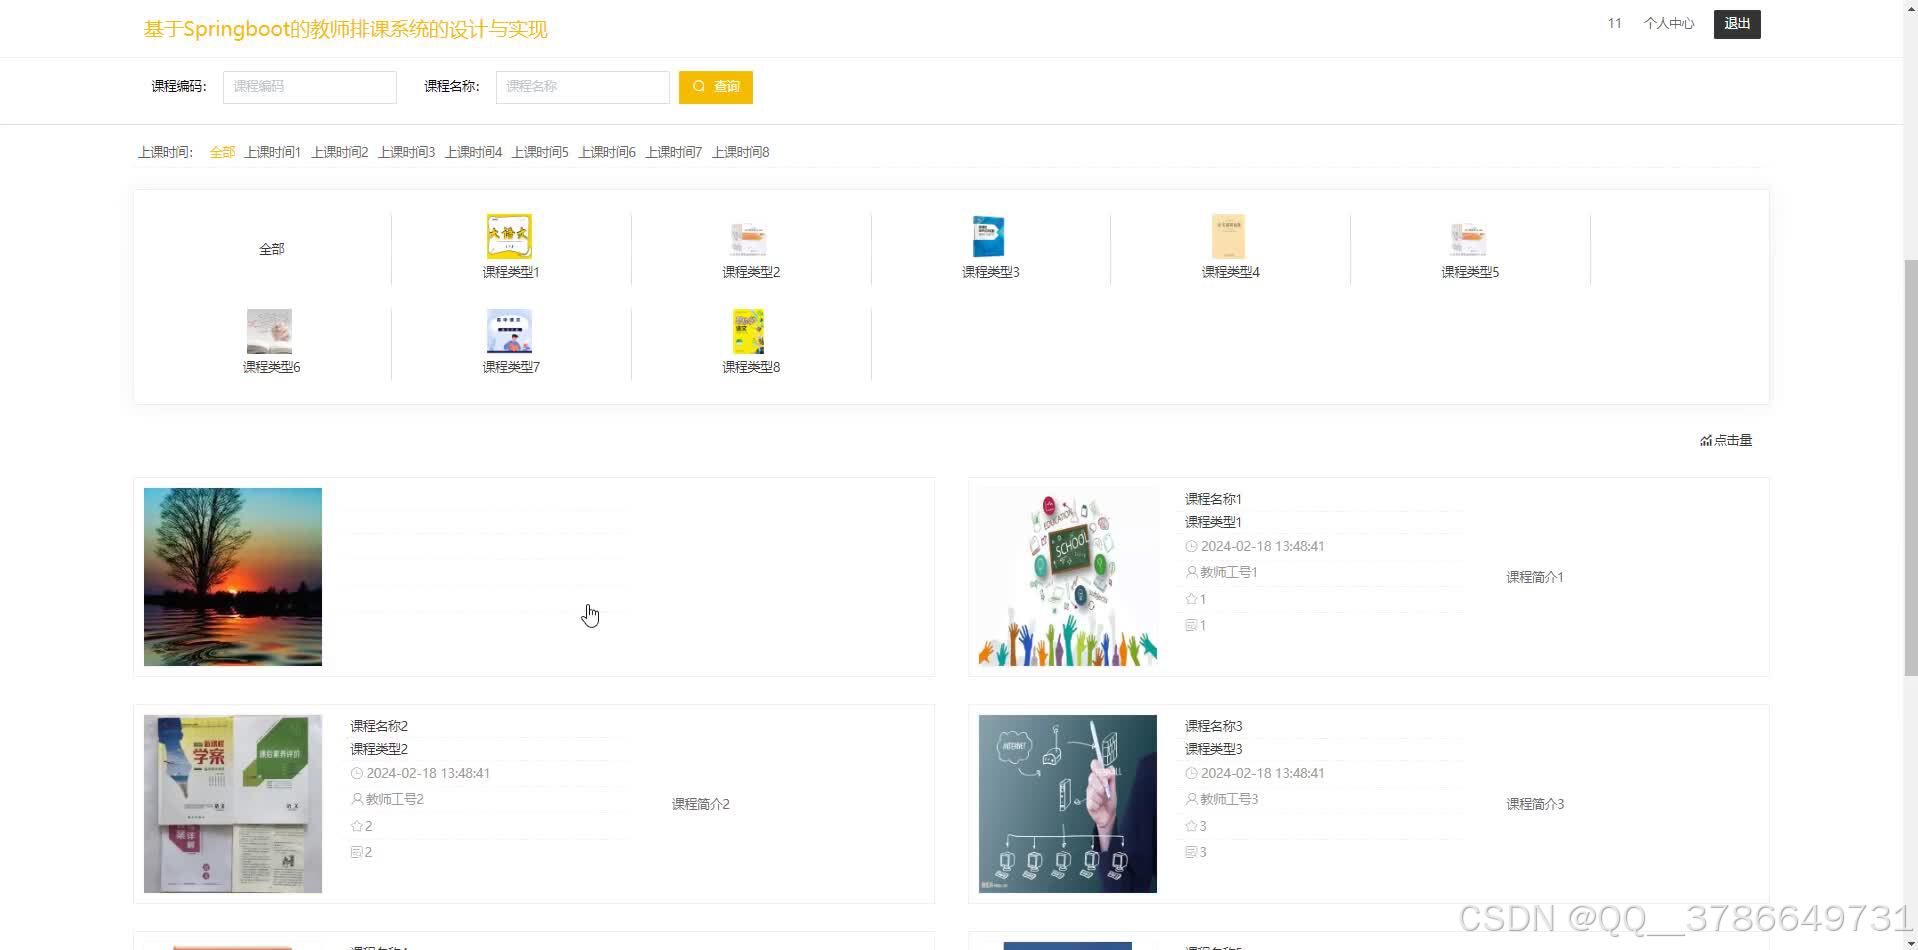Filter by 全部 class time

point(222,152)
